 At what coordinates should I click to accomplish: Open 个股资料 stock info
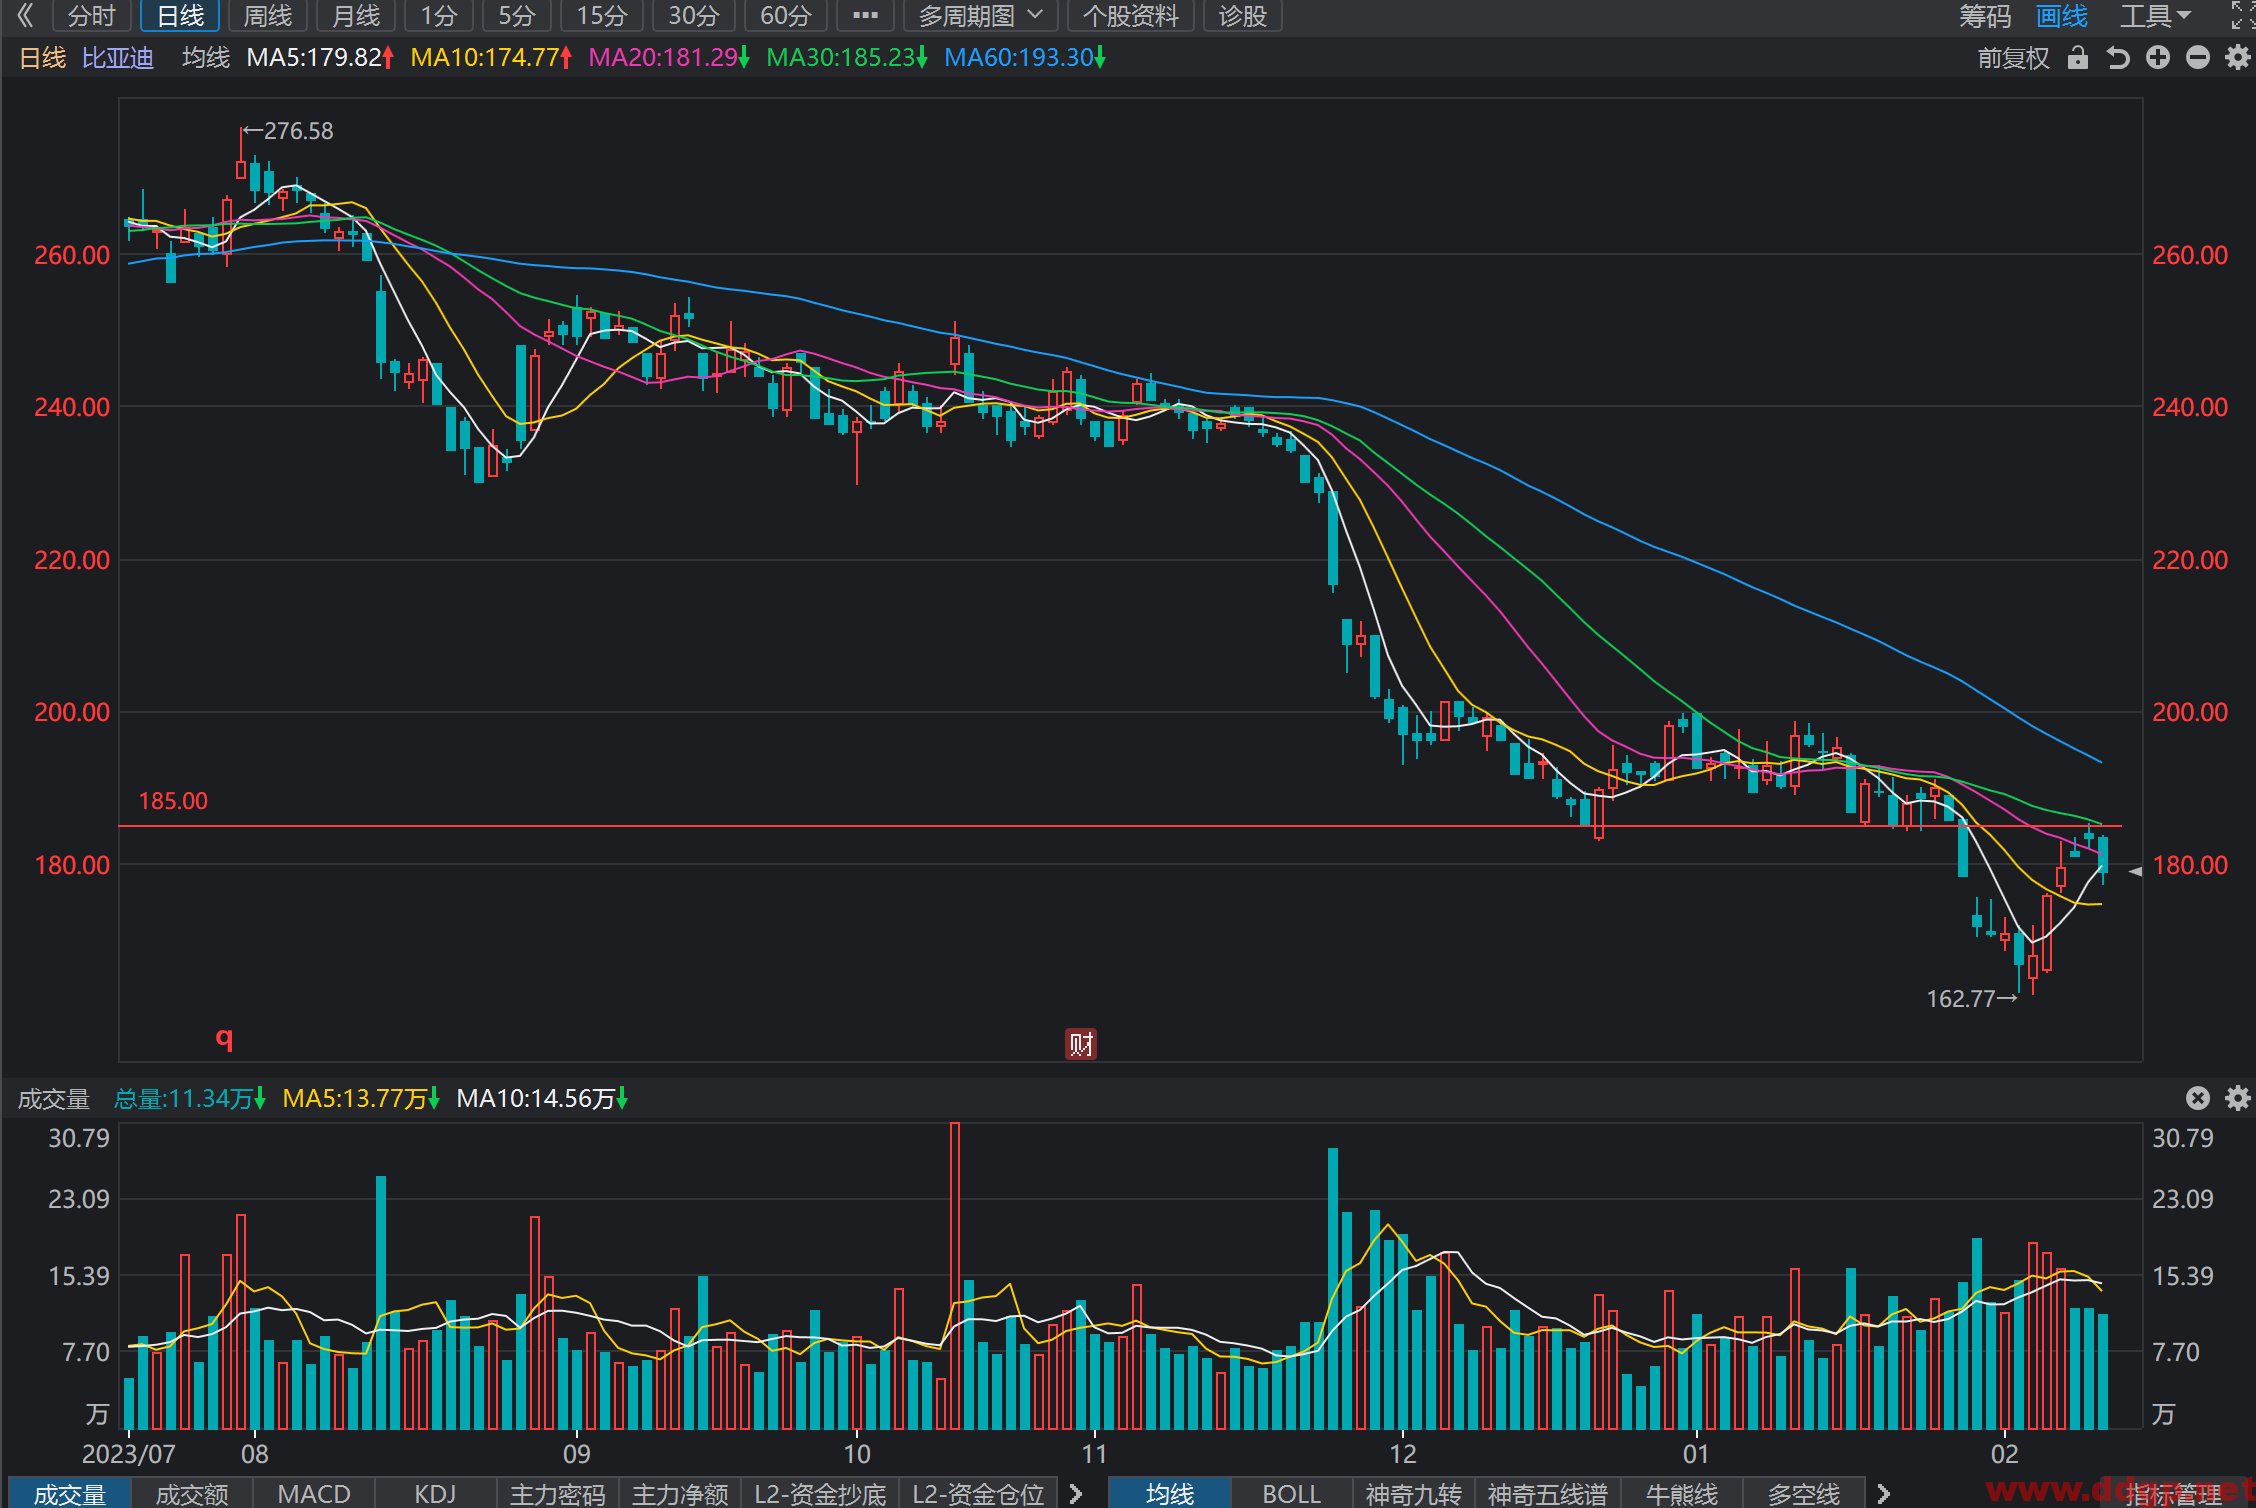tap(1130, 16)
